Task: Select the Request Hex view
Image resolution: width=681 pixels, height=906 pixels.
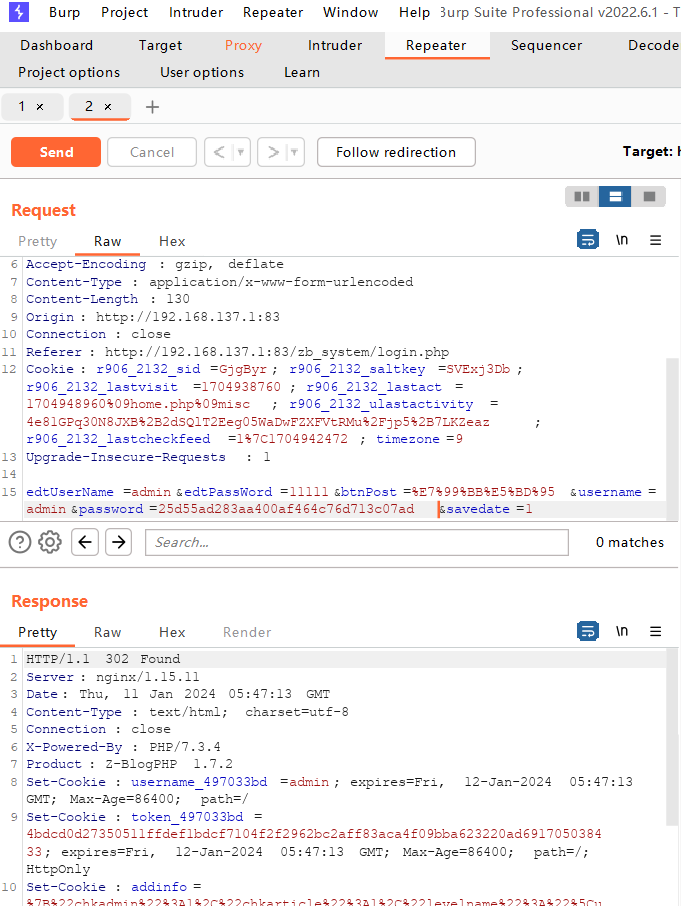Action: click(x=172, y=242)
